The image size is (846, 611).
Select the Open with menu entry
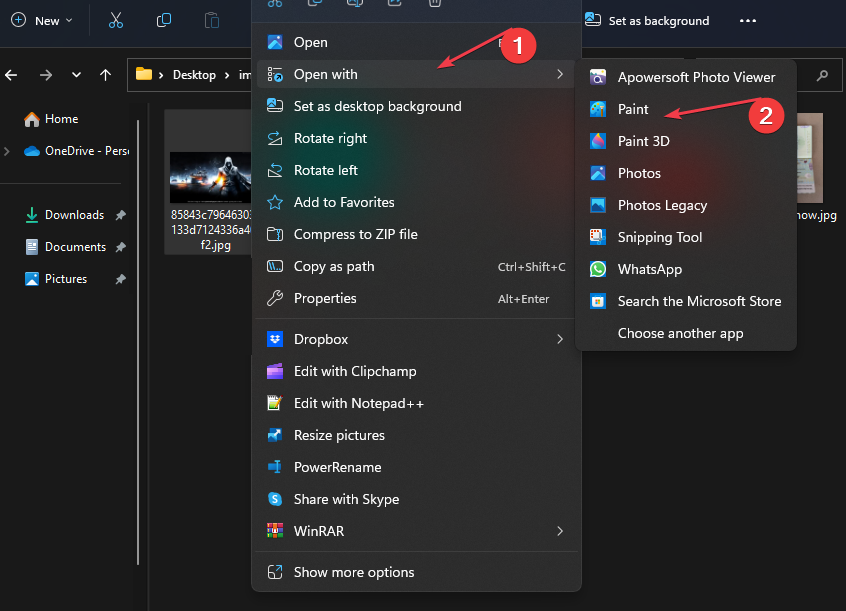417,74
